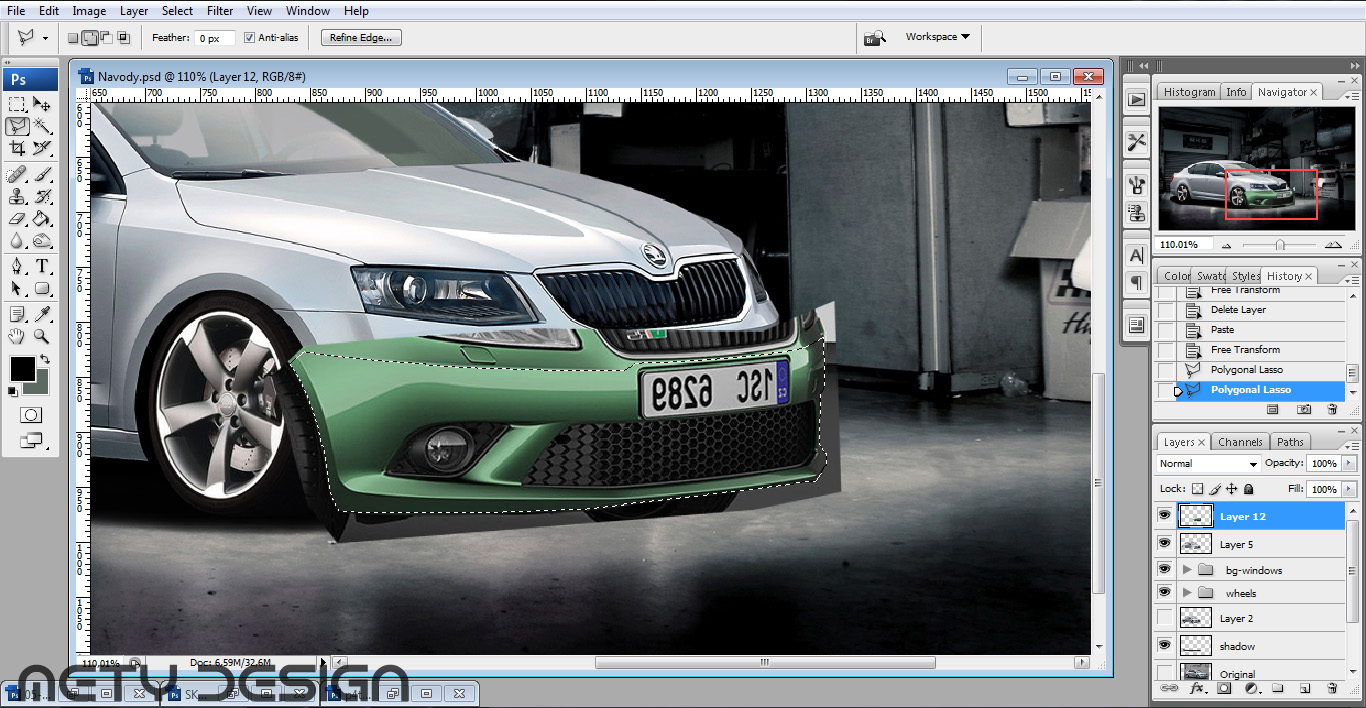Toggle the Anti-alias checkbox
The width and height of the screenshot is (1366, 708).
pyautogui.click(x=249, y=38)
